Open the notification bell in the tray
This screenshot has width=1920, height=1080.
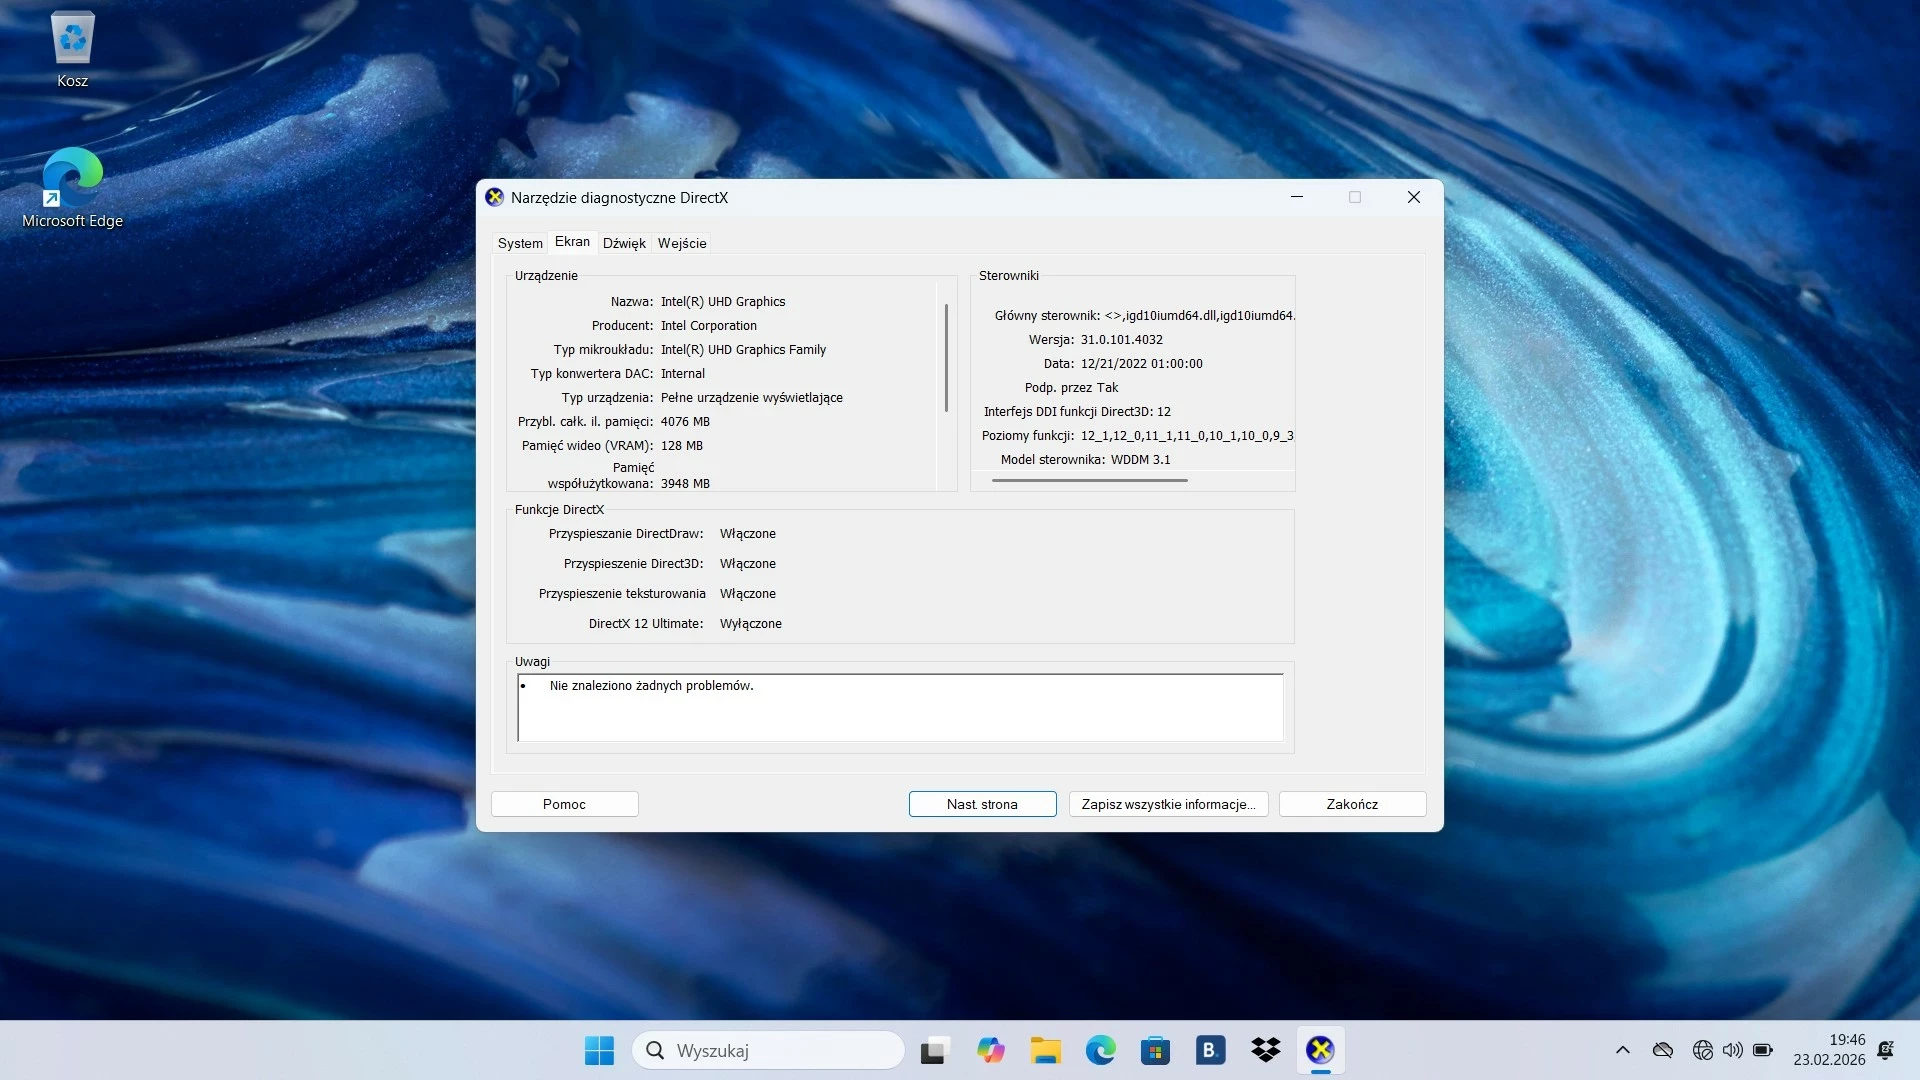pyautogui.click(x=1887, y=1050)
